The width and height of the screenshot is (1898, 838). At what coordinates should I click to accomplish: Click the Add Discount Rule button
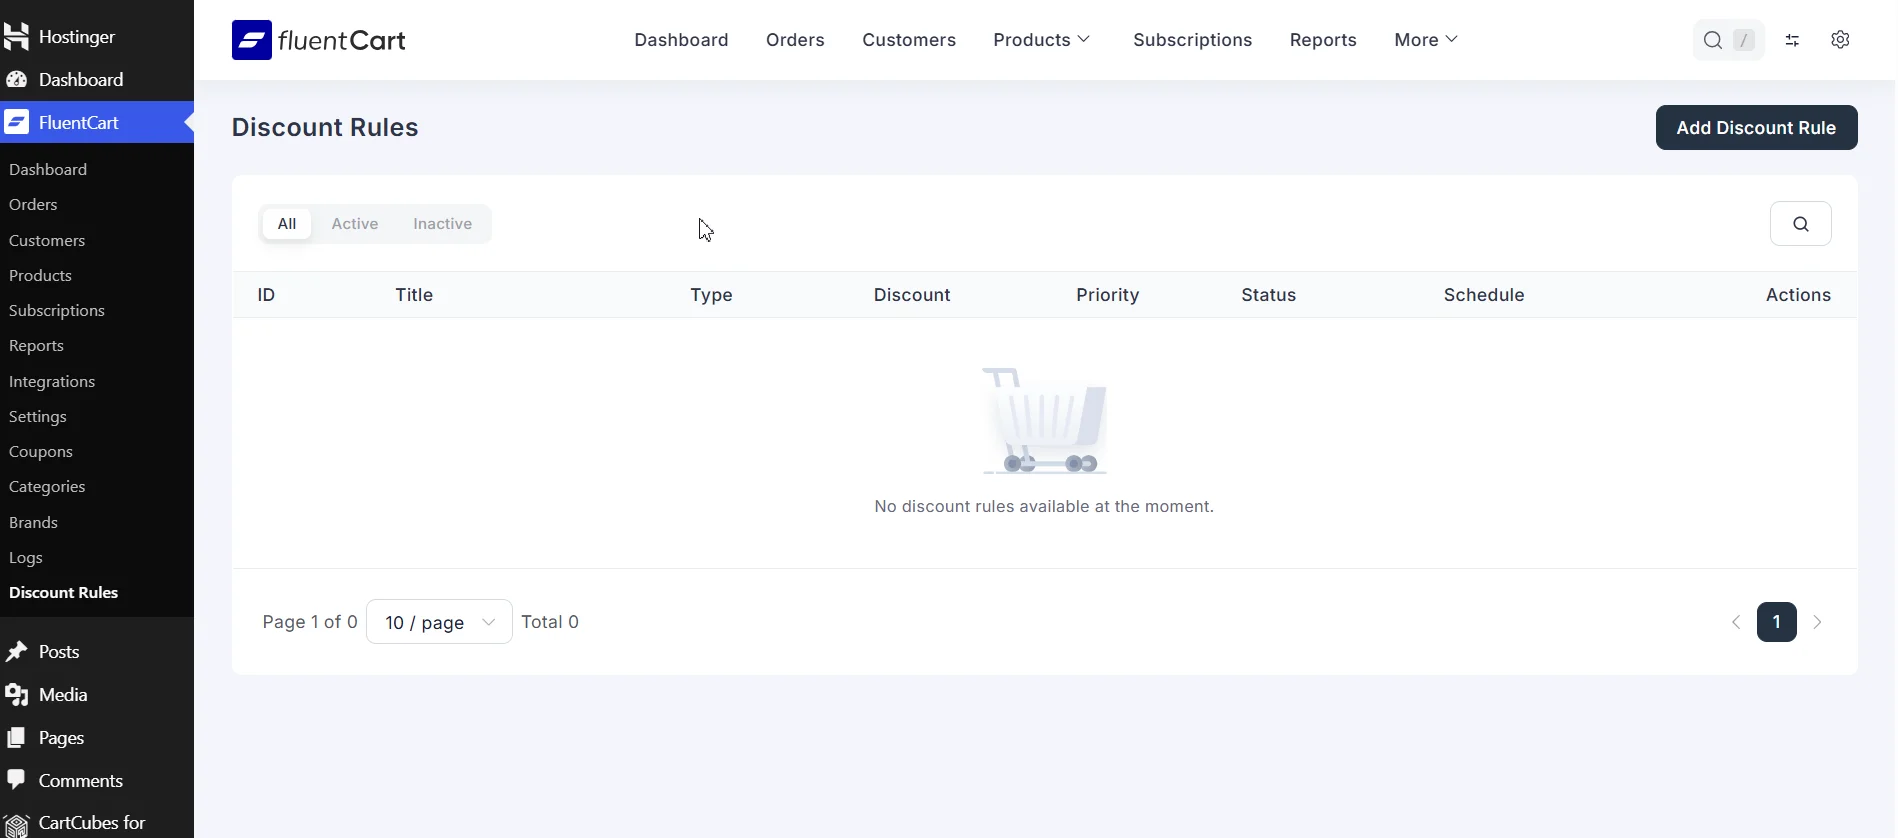coord(1756,128)
